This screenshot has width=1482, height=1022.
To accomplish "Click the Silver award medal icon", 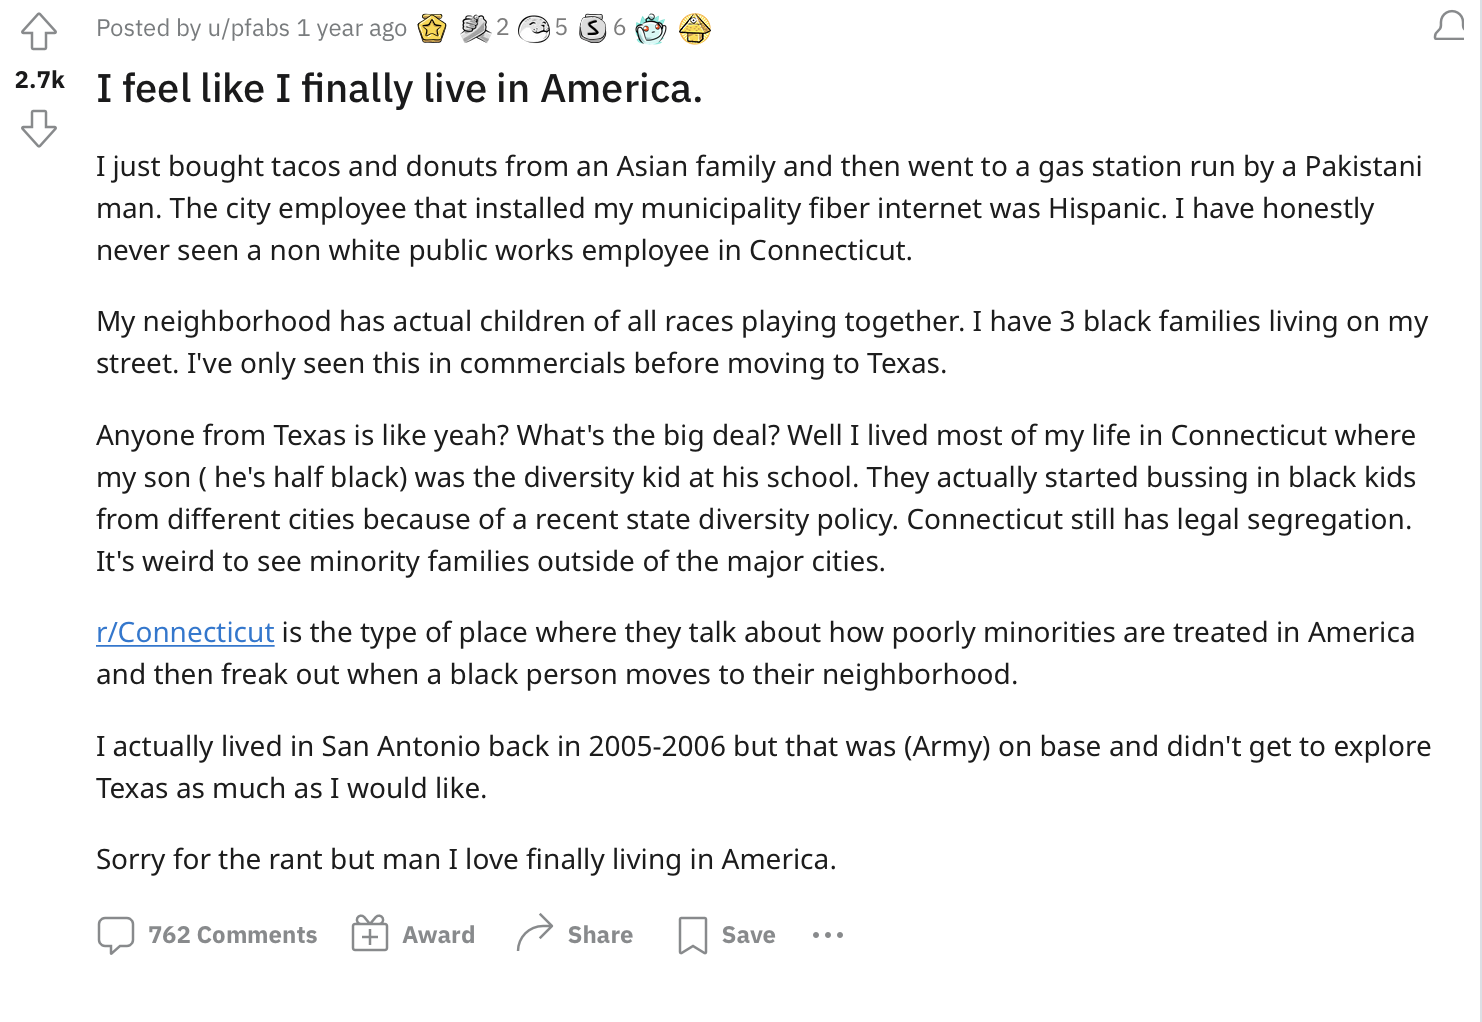I will (593, 29).
